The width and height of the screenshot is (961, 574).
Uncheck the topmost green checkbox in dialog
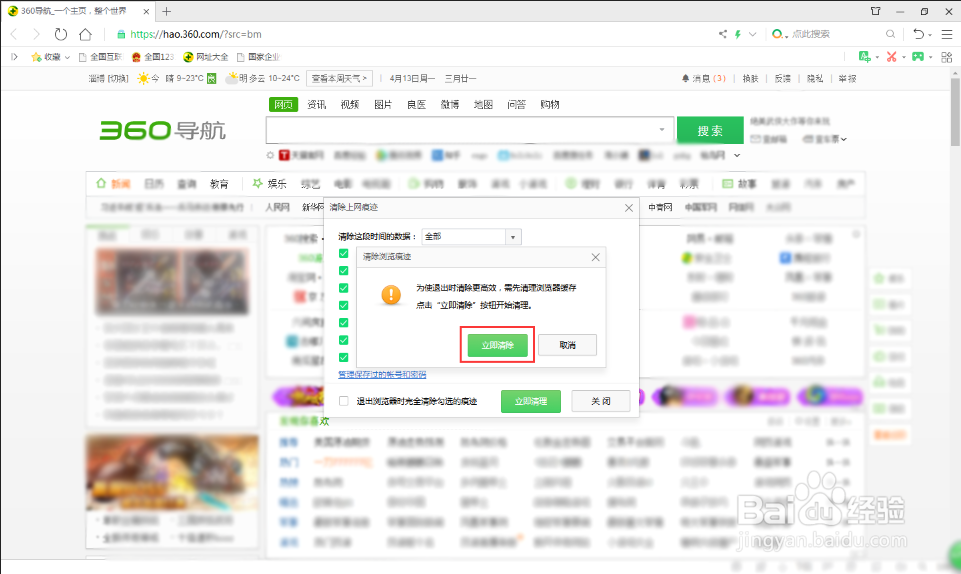[x=344, y=254]
